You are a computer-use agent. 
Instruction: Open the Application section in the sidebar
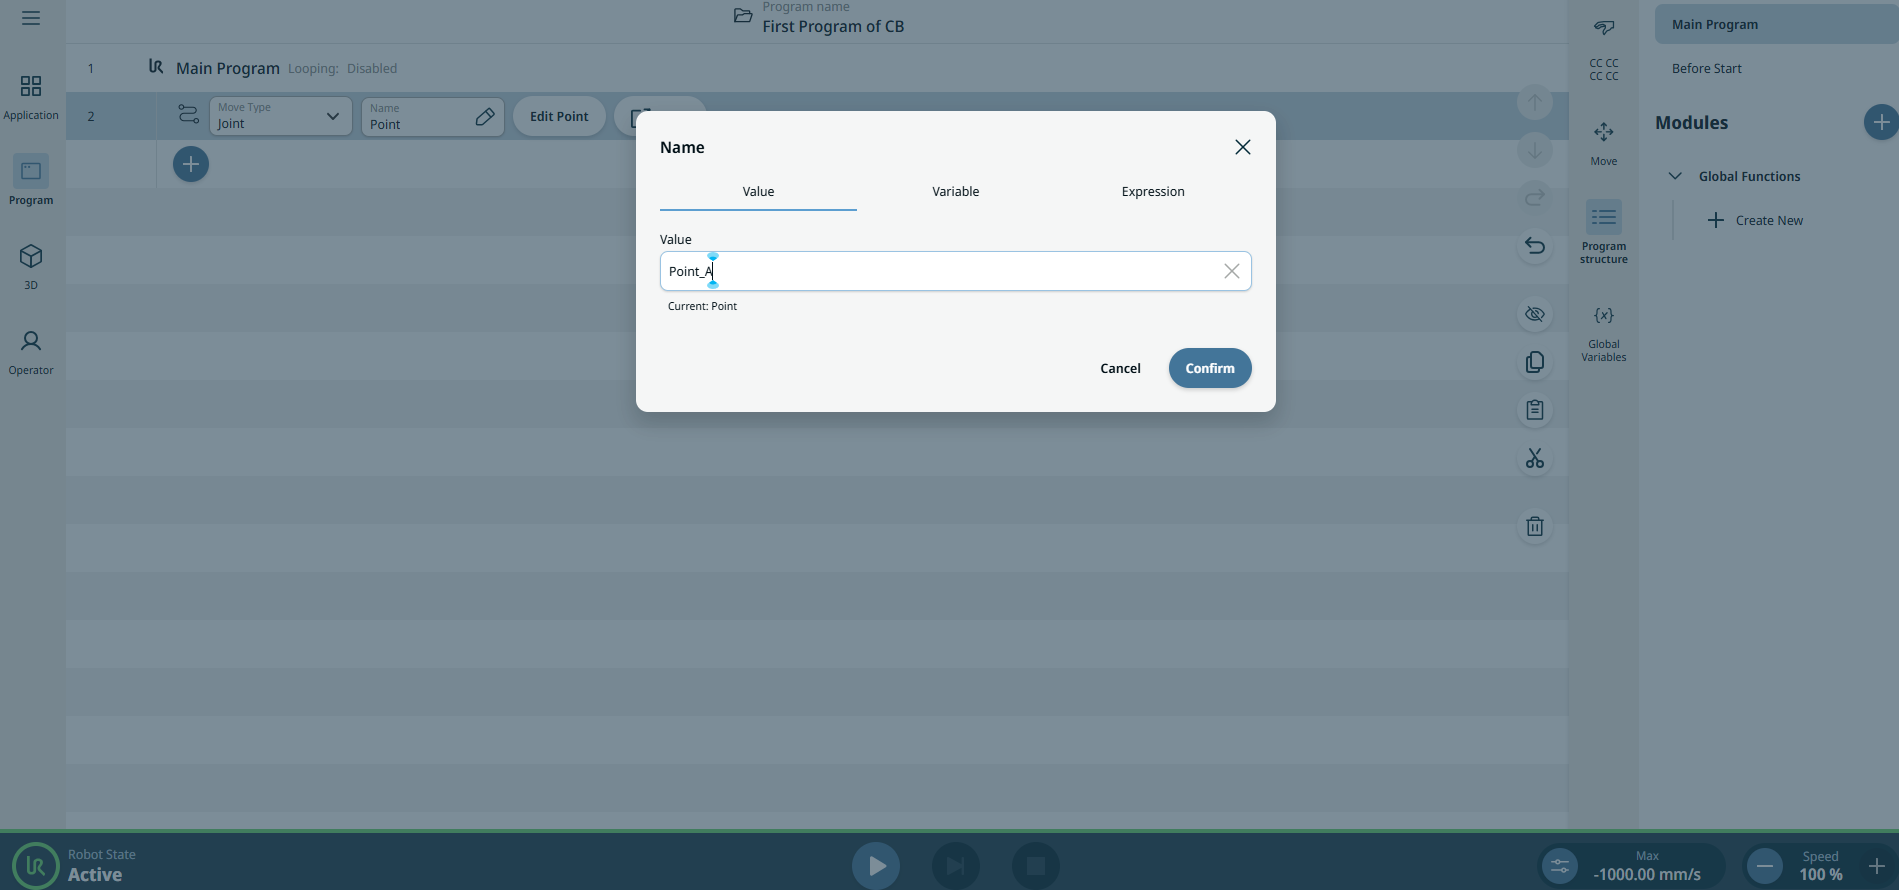[x=31, y=97]
